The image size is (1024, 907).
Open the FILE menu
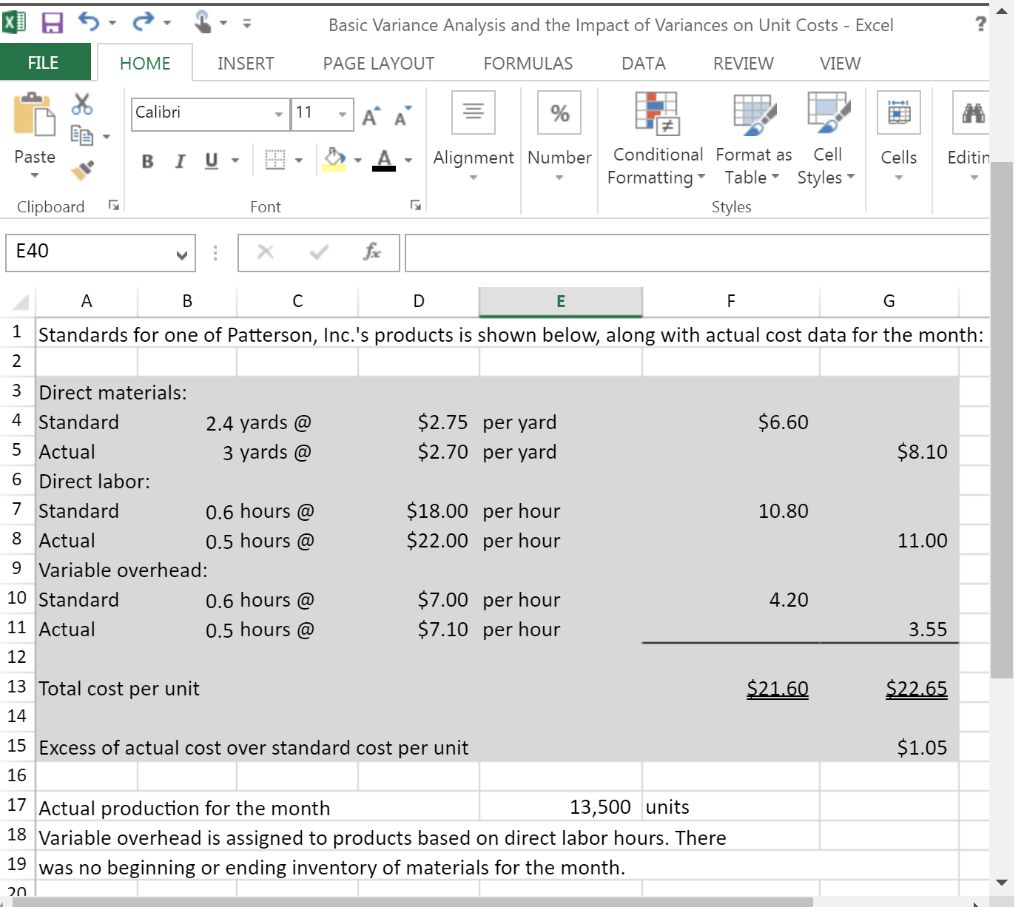pos(45,63)
